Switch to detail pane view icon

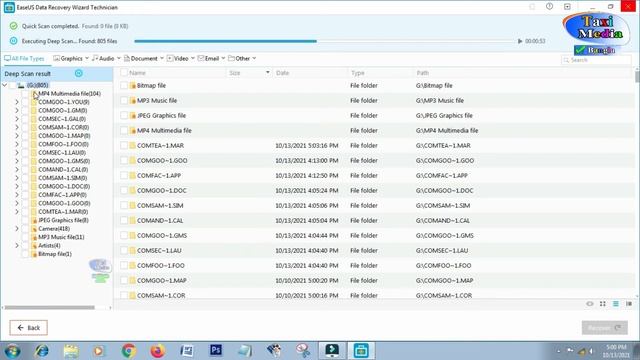click(629, 304)
